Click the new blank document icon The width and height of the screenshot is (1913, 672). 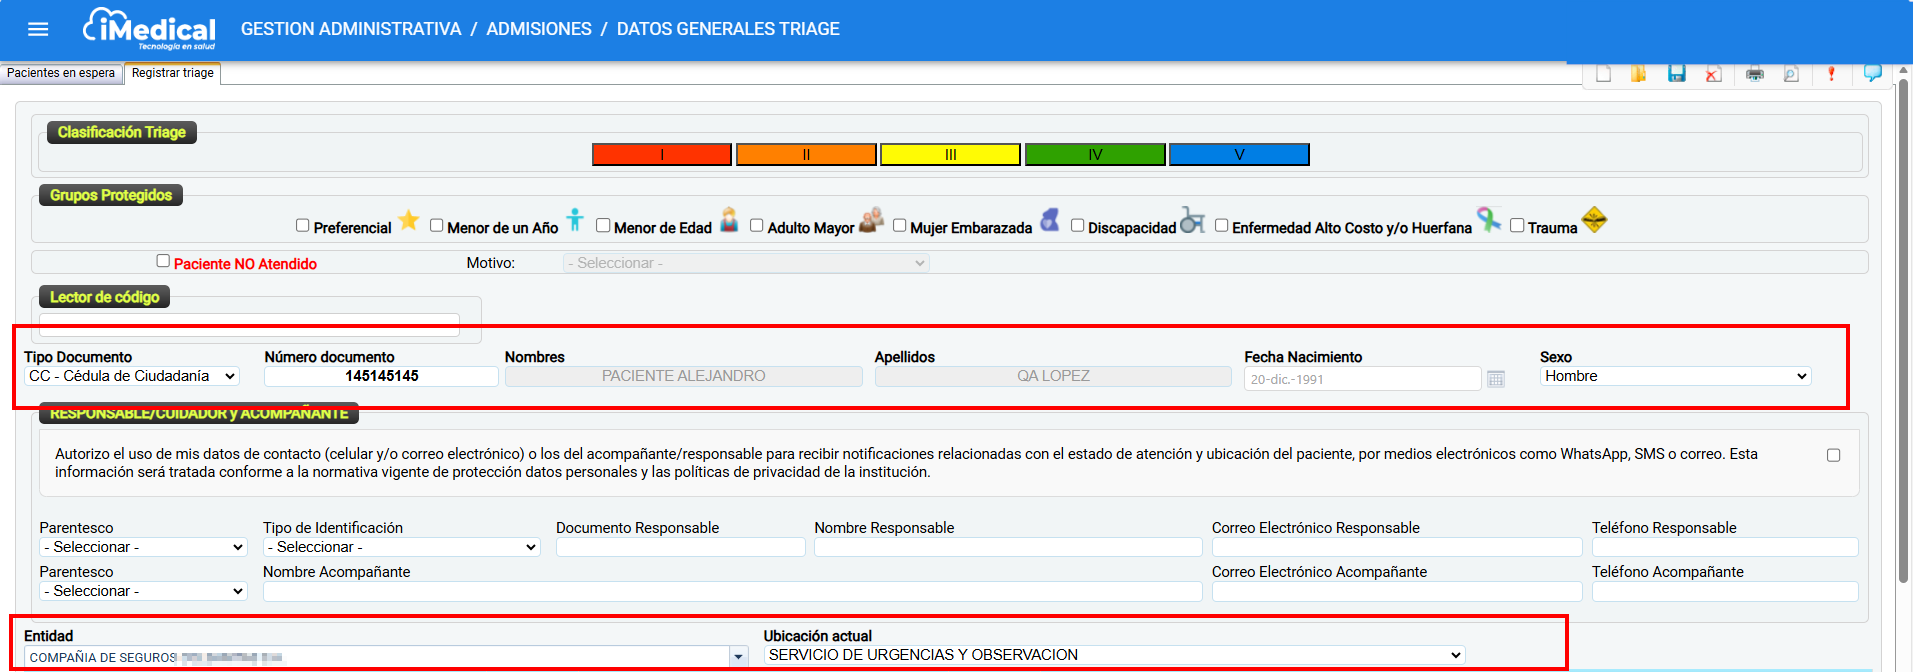click(1604, 74)
